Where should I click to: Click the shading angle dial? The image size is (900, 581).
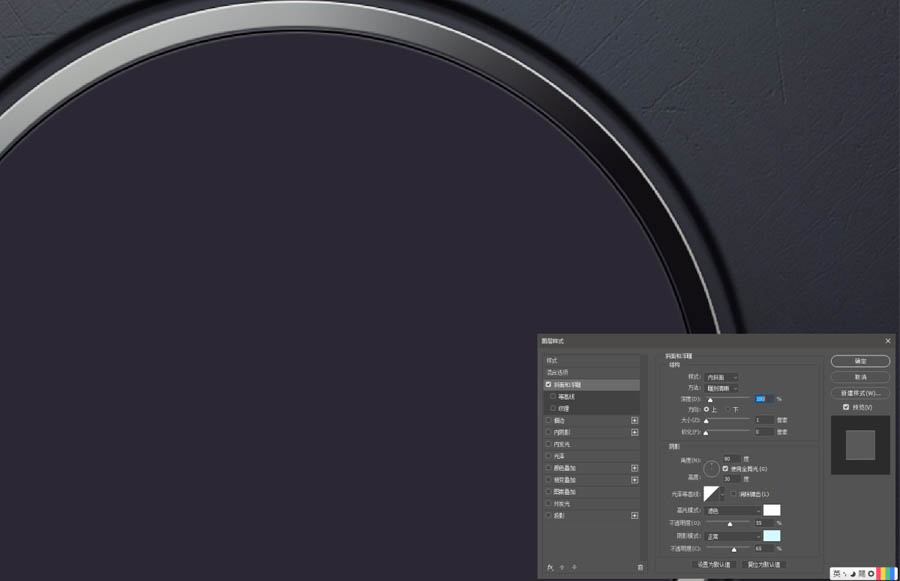[711, 469]
